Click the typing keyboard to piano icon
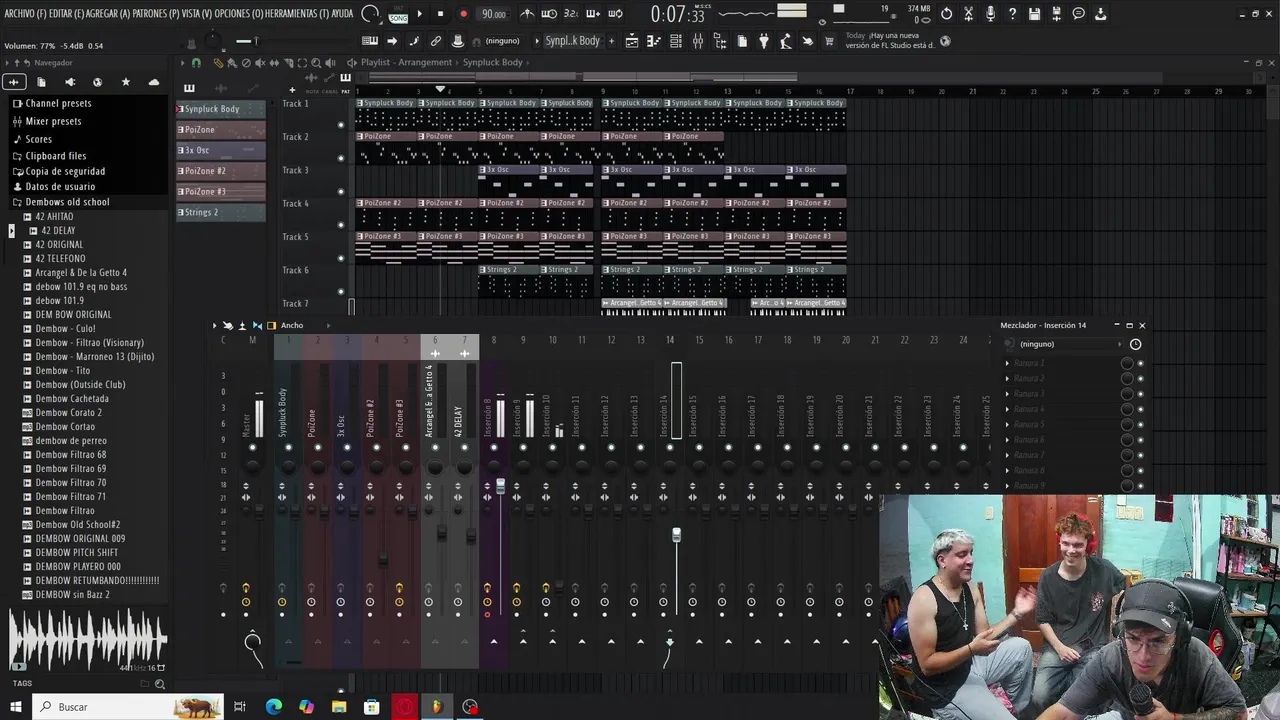 point(370,41)
